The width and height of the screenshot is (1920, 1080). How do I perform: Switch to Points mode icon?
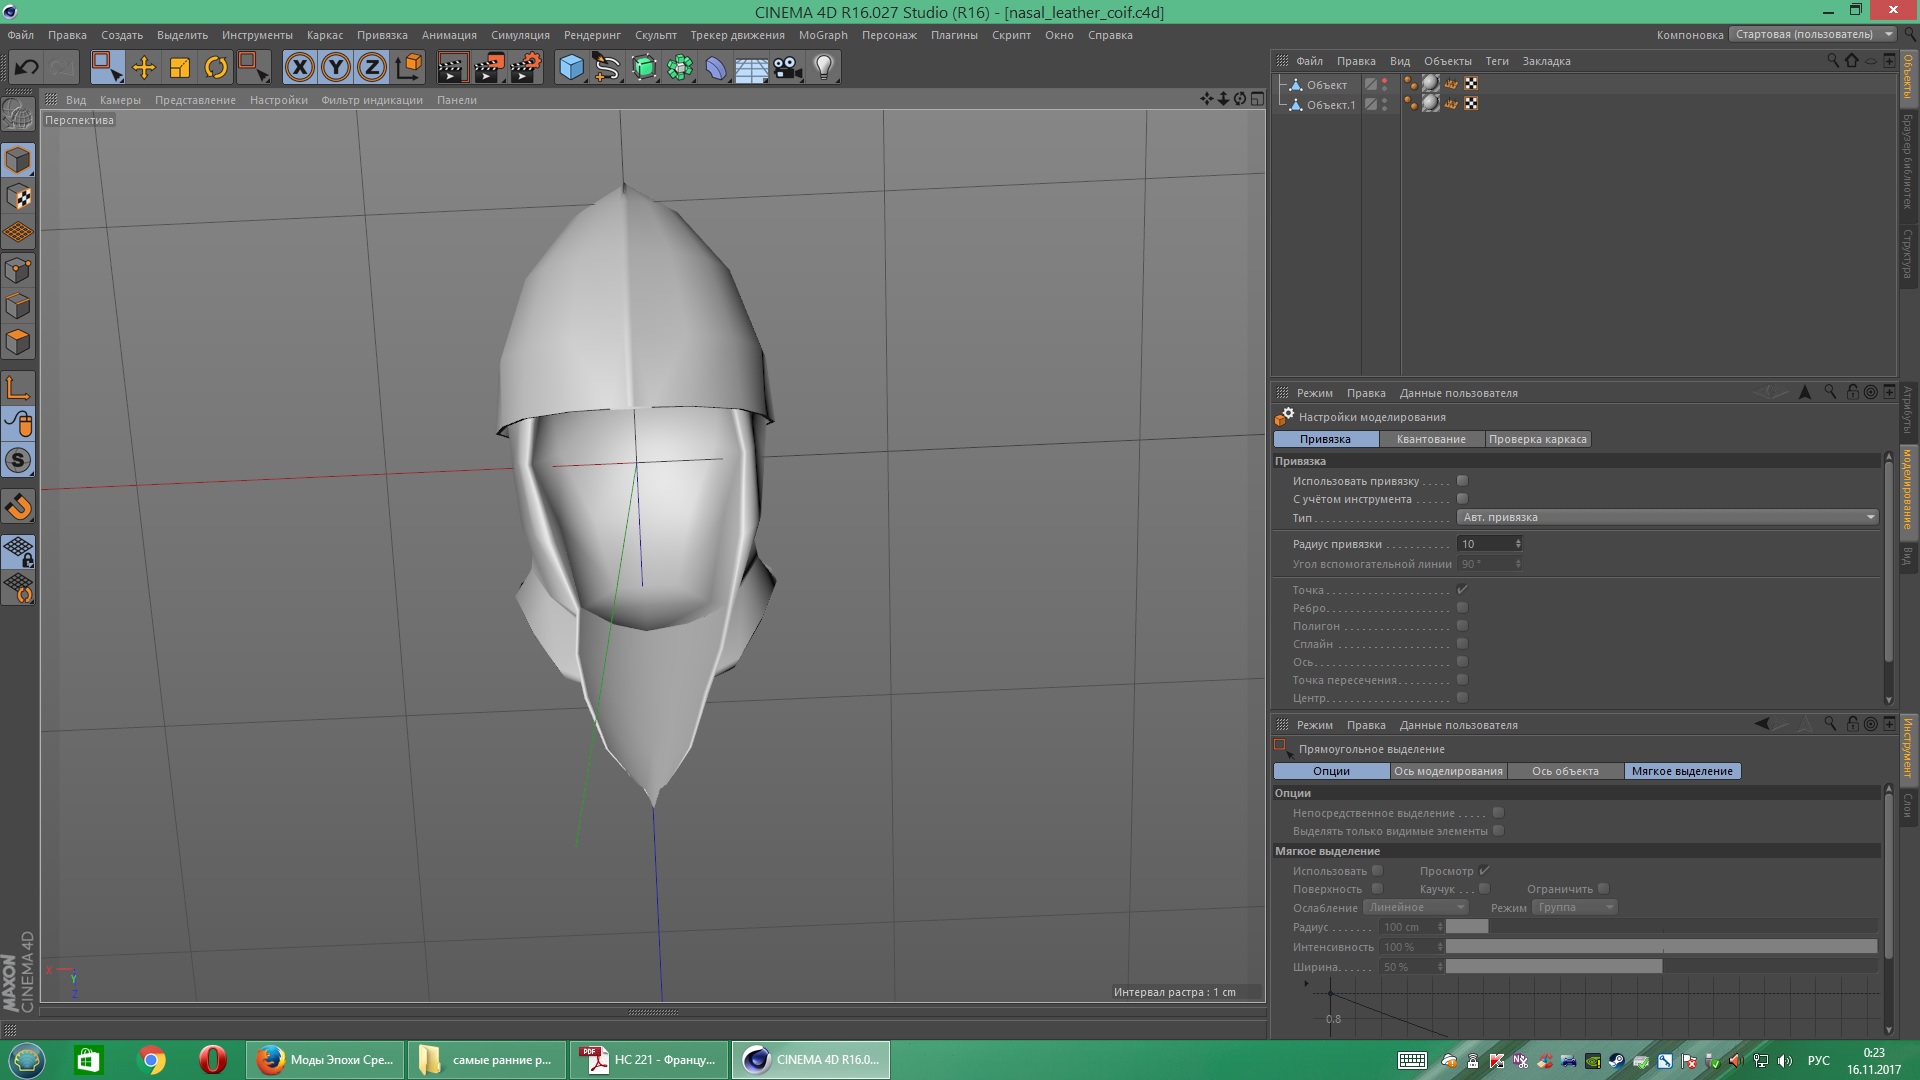pyautogui.click(x=19, y=270)
